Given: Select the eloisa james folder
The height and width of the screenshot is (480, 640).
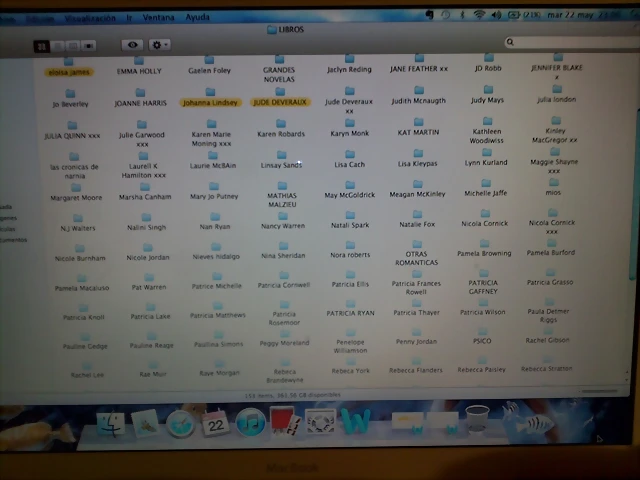Looking at the screenshot, I should coord(69,68).
